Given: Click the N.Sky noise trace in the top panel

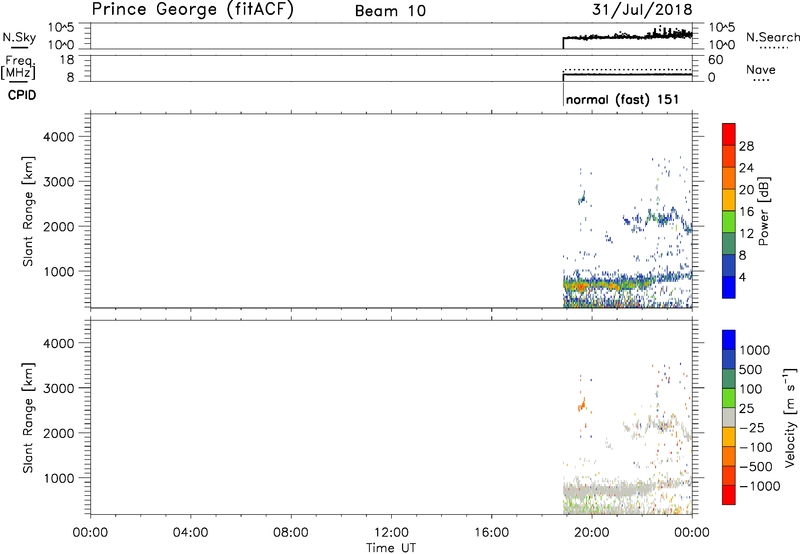Looking at the screenshot, I should coord(628,36).
